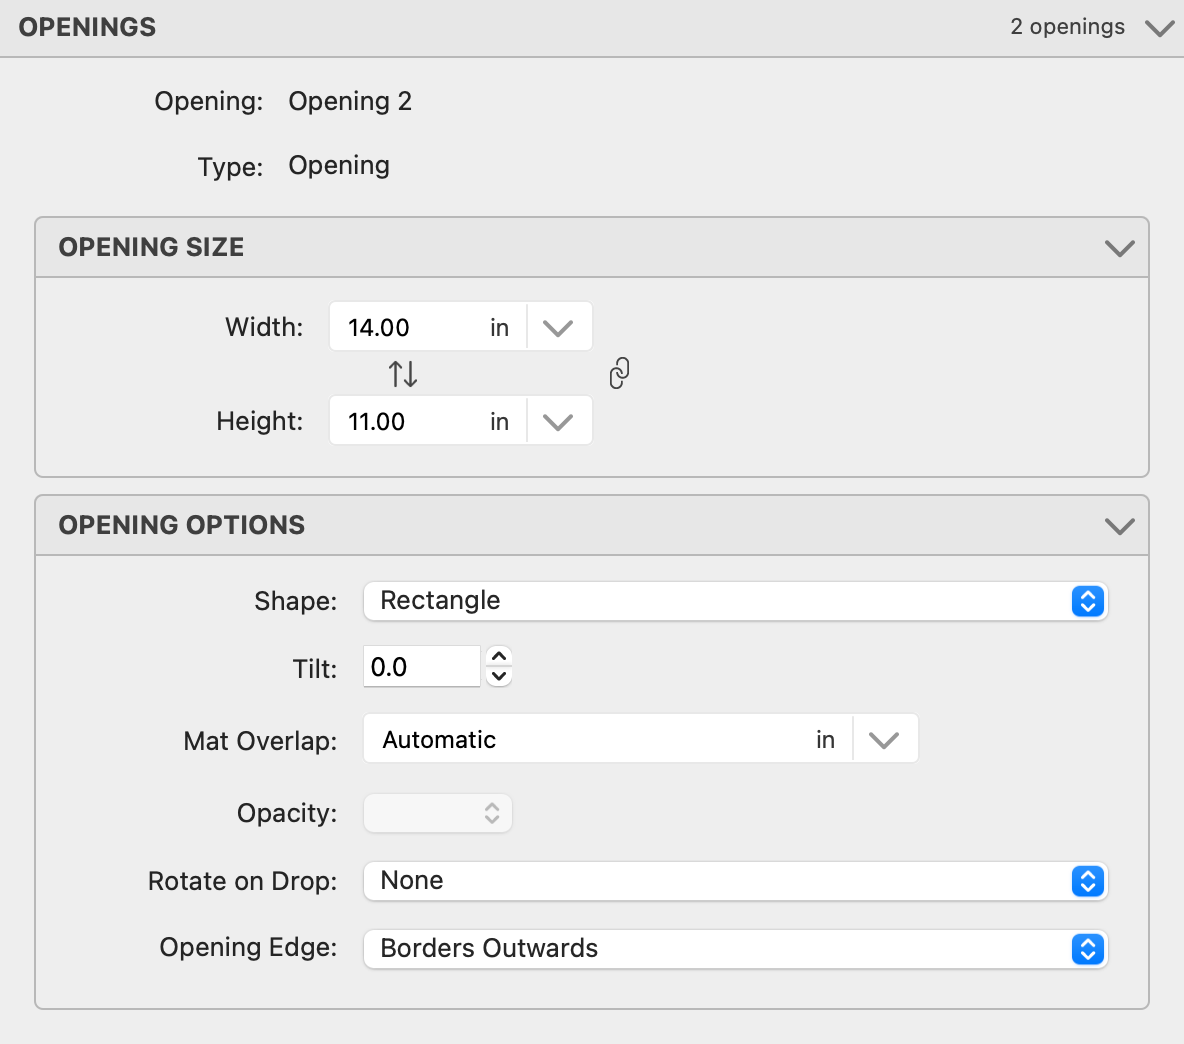Toggle the aspect ratio chain link icon

619,373
